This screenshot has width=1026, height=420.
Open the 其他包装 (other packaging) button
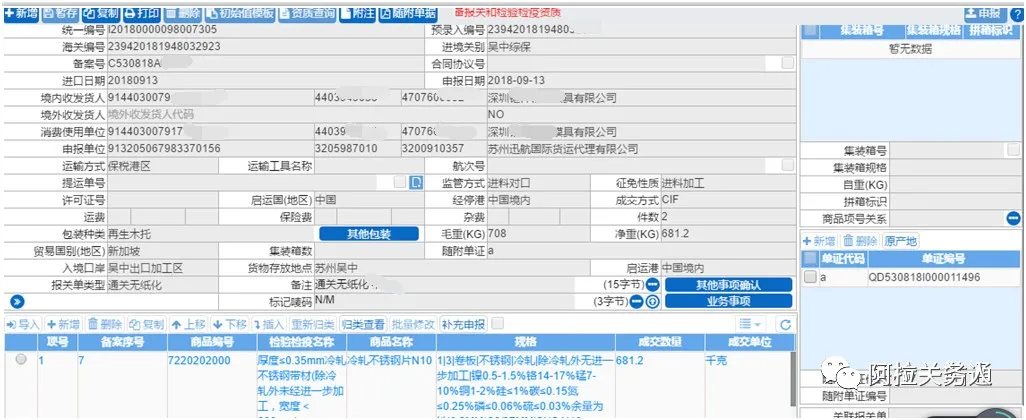368,233
